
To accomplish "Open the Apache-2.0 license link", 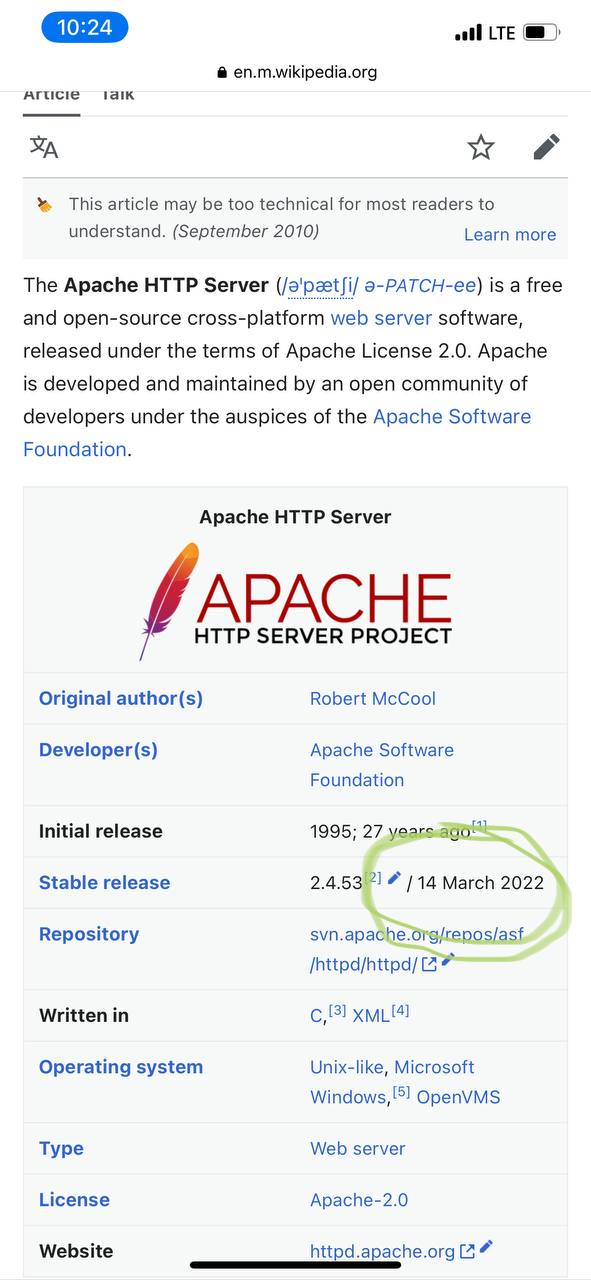I will click(x=359, y=1200).
